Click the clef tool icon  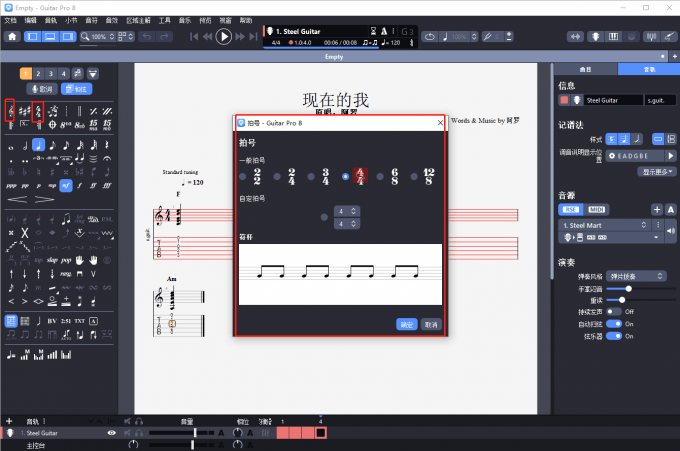[10, 111]
